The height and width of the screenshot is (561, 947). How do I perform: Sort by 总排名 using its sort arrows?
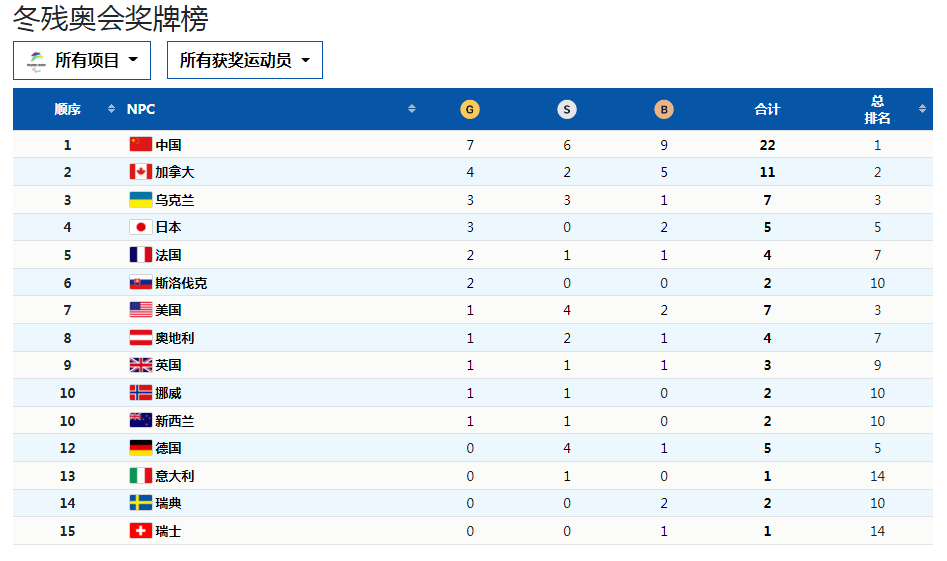[922, 109]
